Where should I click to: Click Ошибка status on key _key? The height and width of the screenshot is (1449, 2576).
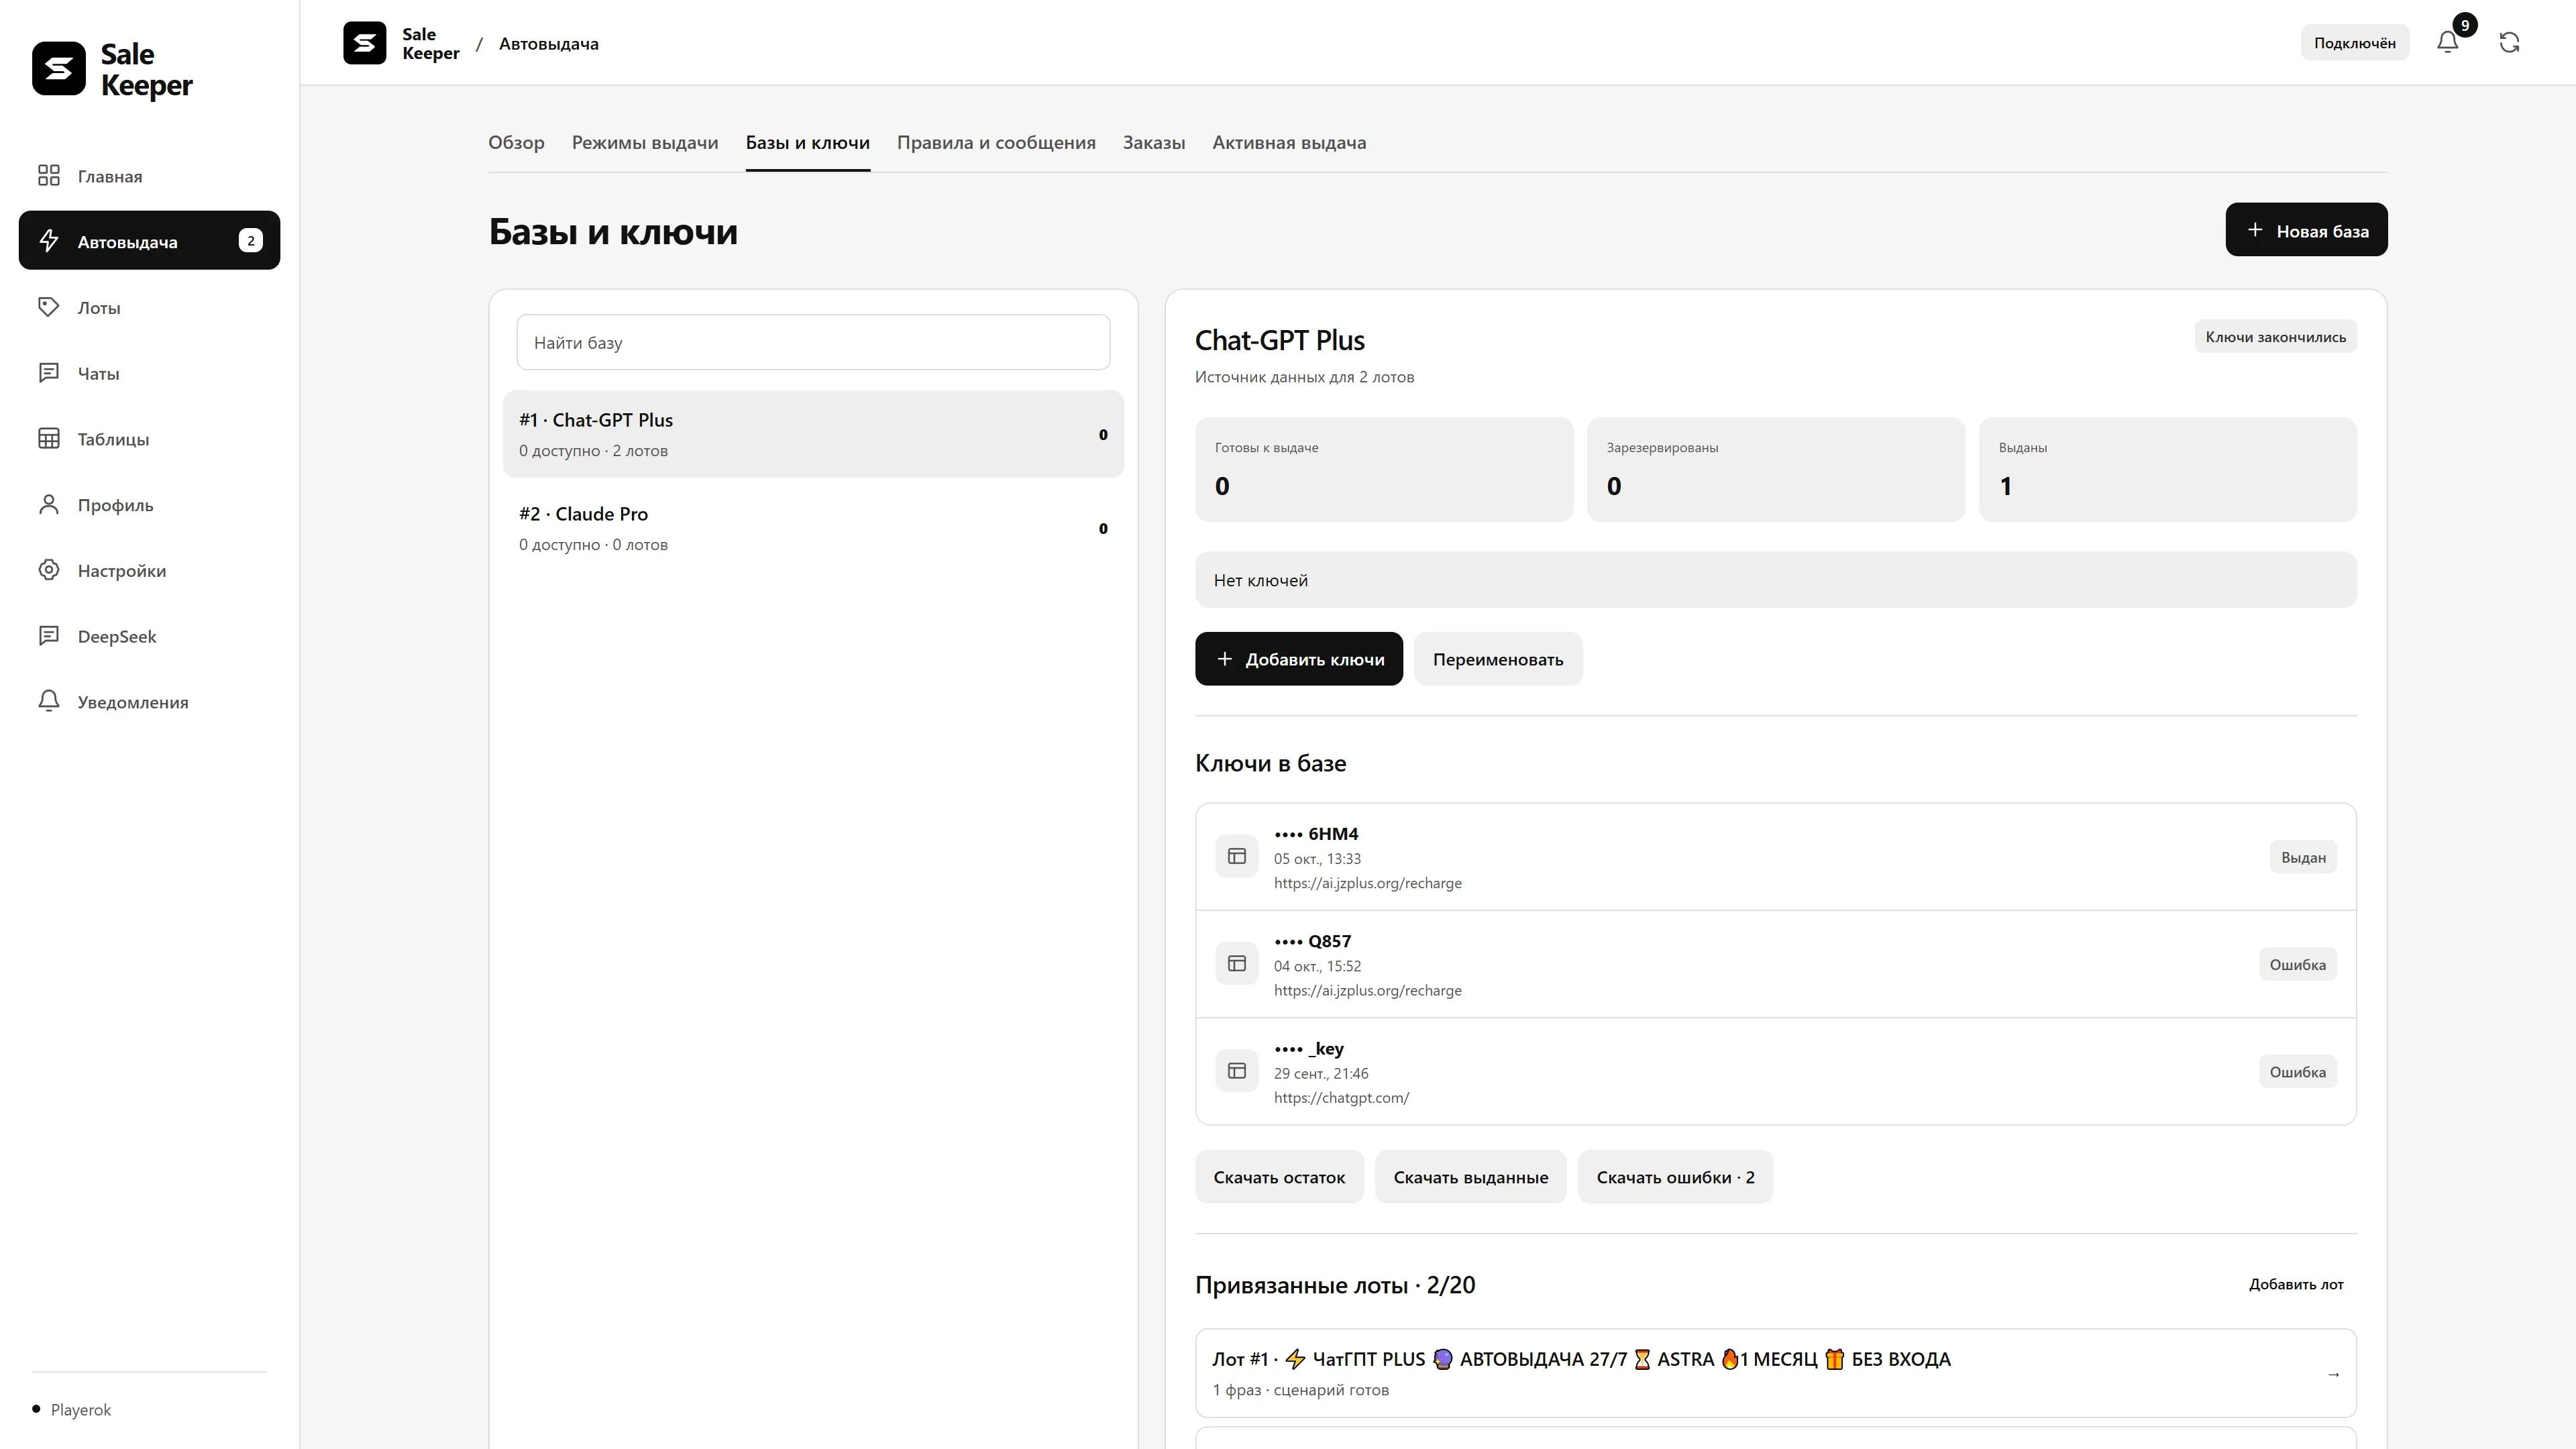2297,1071
